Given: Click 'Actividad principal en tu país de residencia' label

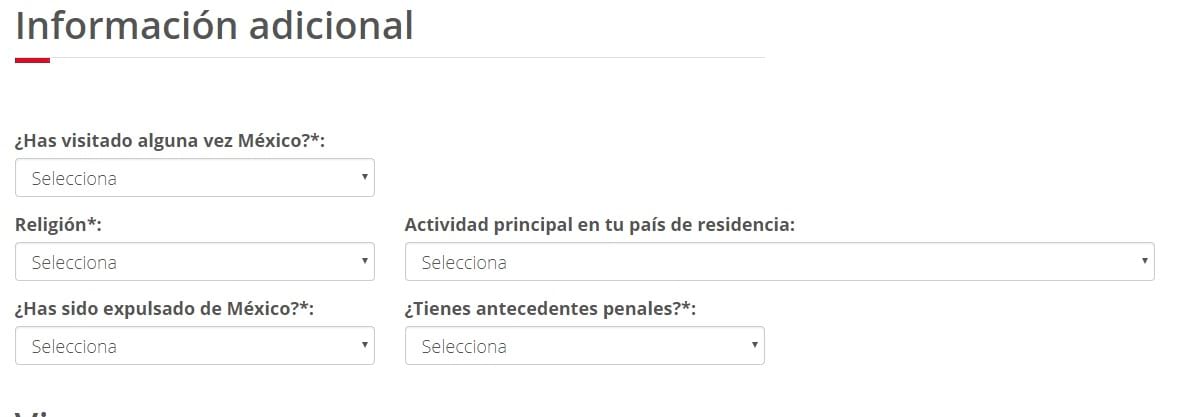Looking at the screenshot, I should point(599,225).
